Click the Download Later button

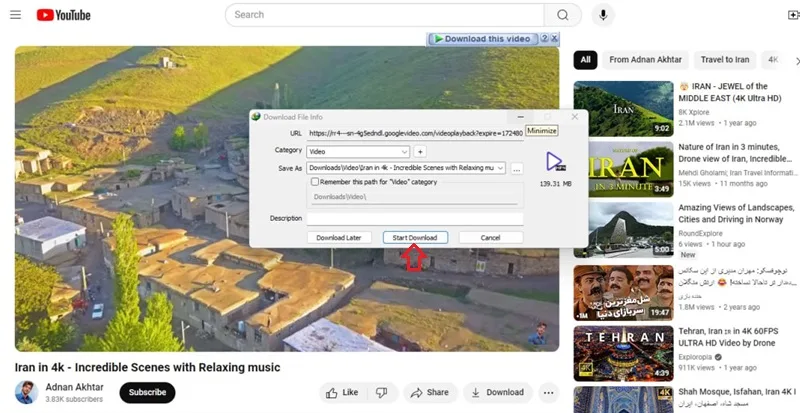pos(339,237)
